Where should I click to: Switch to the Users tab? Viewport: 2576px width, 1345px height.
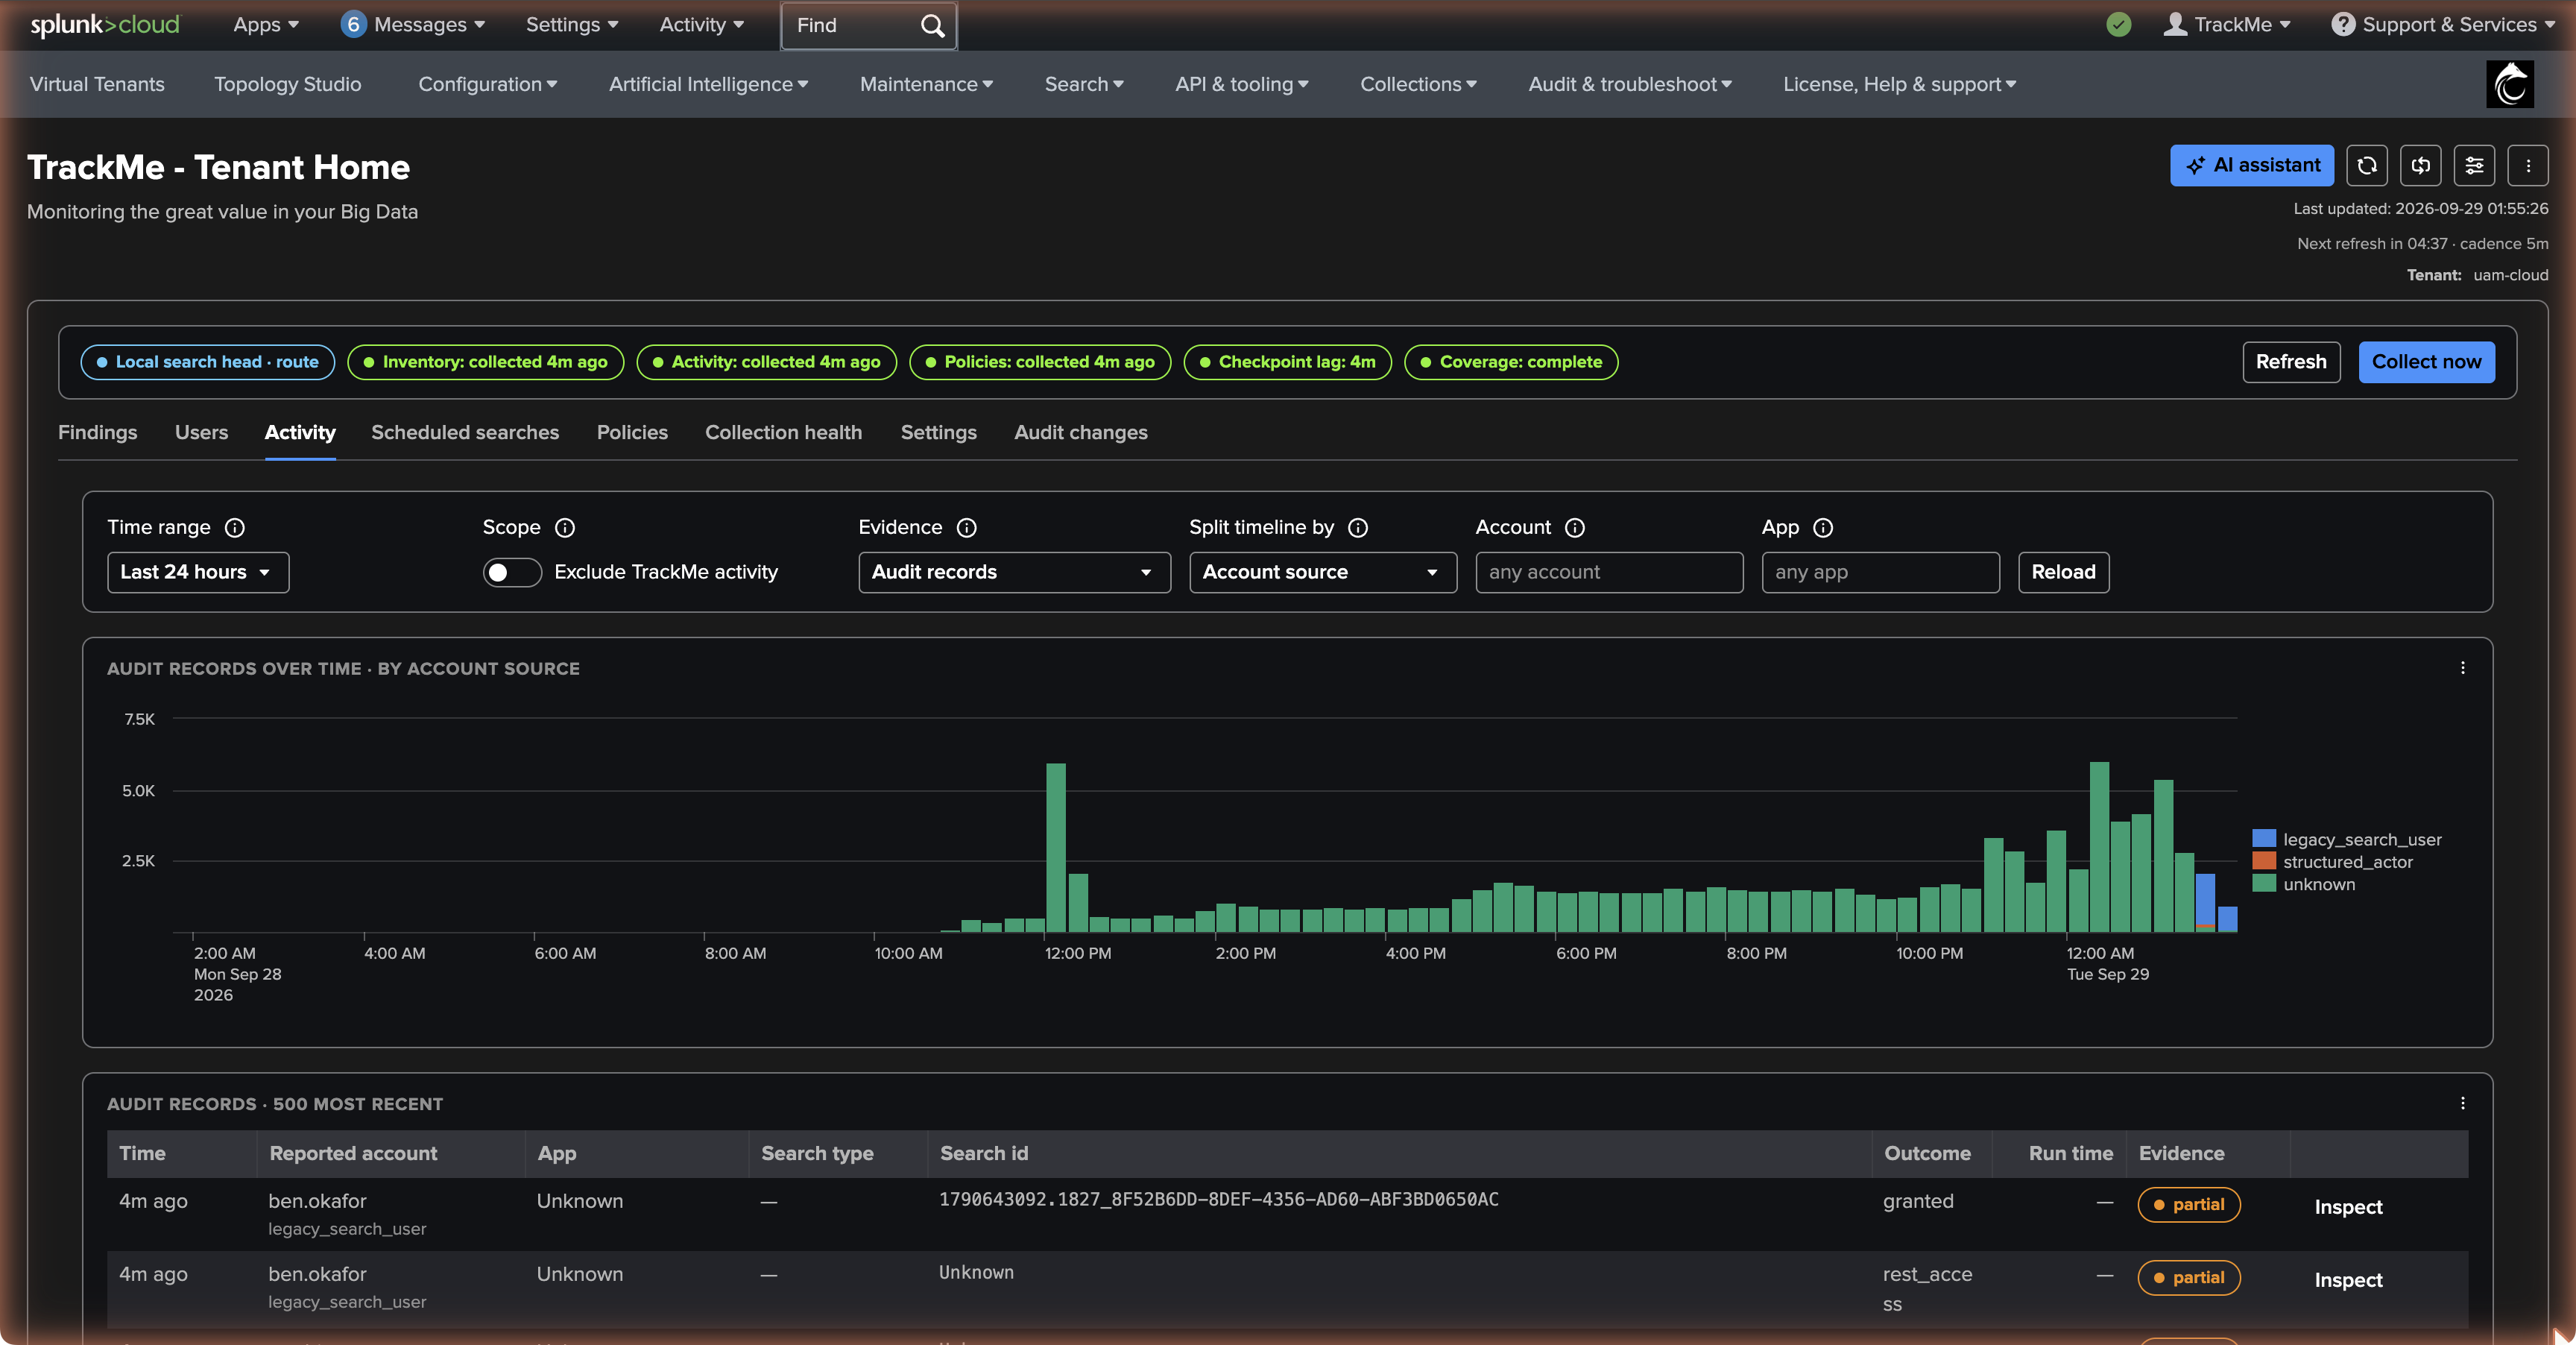(x=201, y=433)
